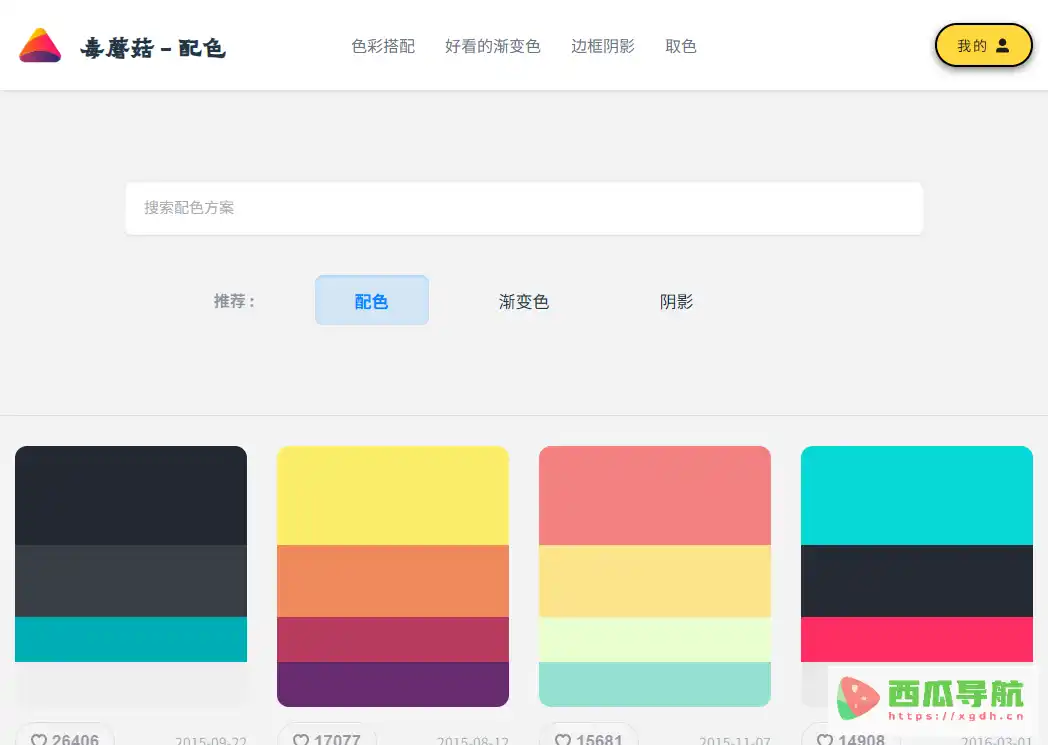The height and width of the screenshot is (745, 1048).
Task: Click the 我的 account button
Action: click(983, 45)
